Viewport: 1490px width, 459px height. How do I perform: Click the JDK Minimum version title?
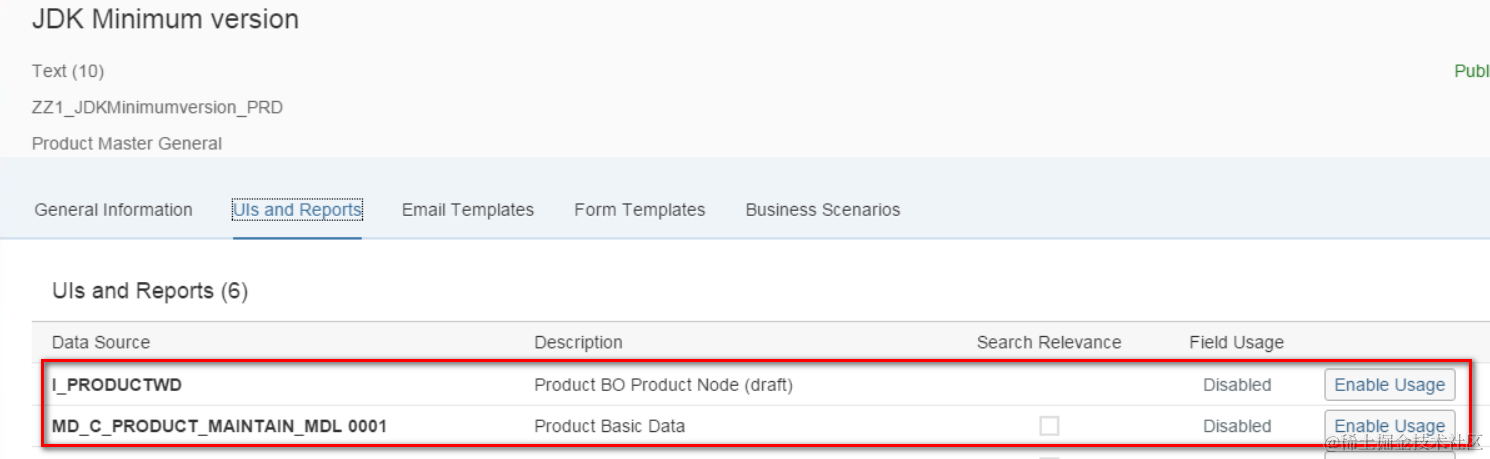click(x=165, y=19)
